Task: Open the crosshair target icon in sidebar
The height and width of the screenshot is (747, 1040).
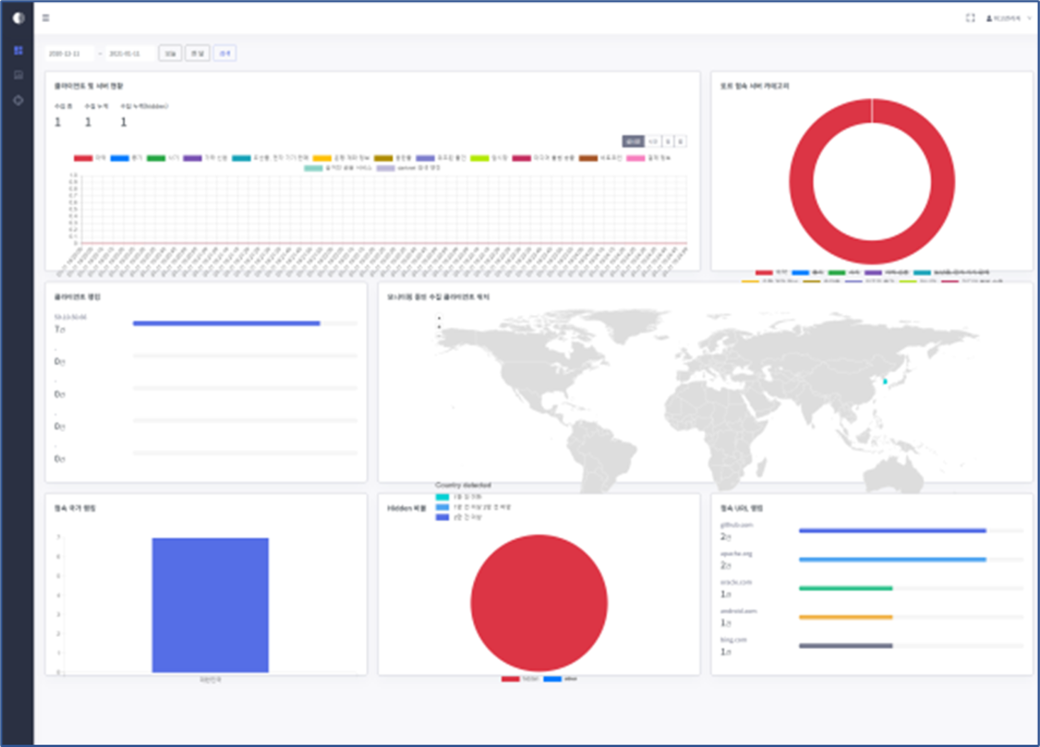Action: 17,100
